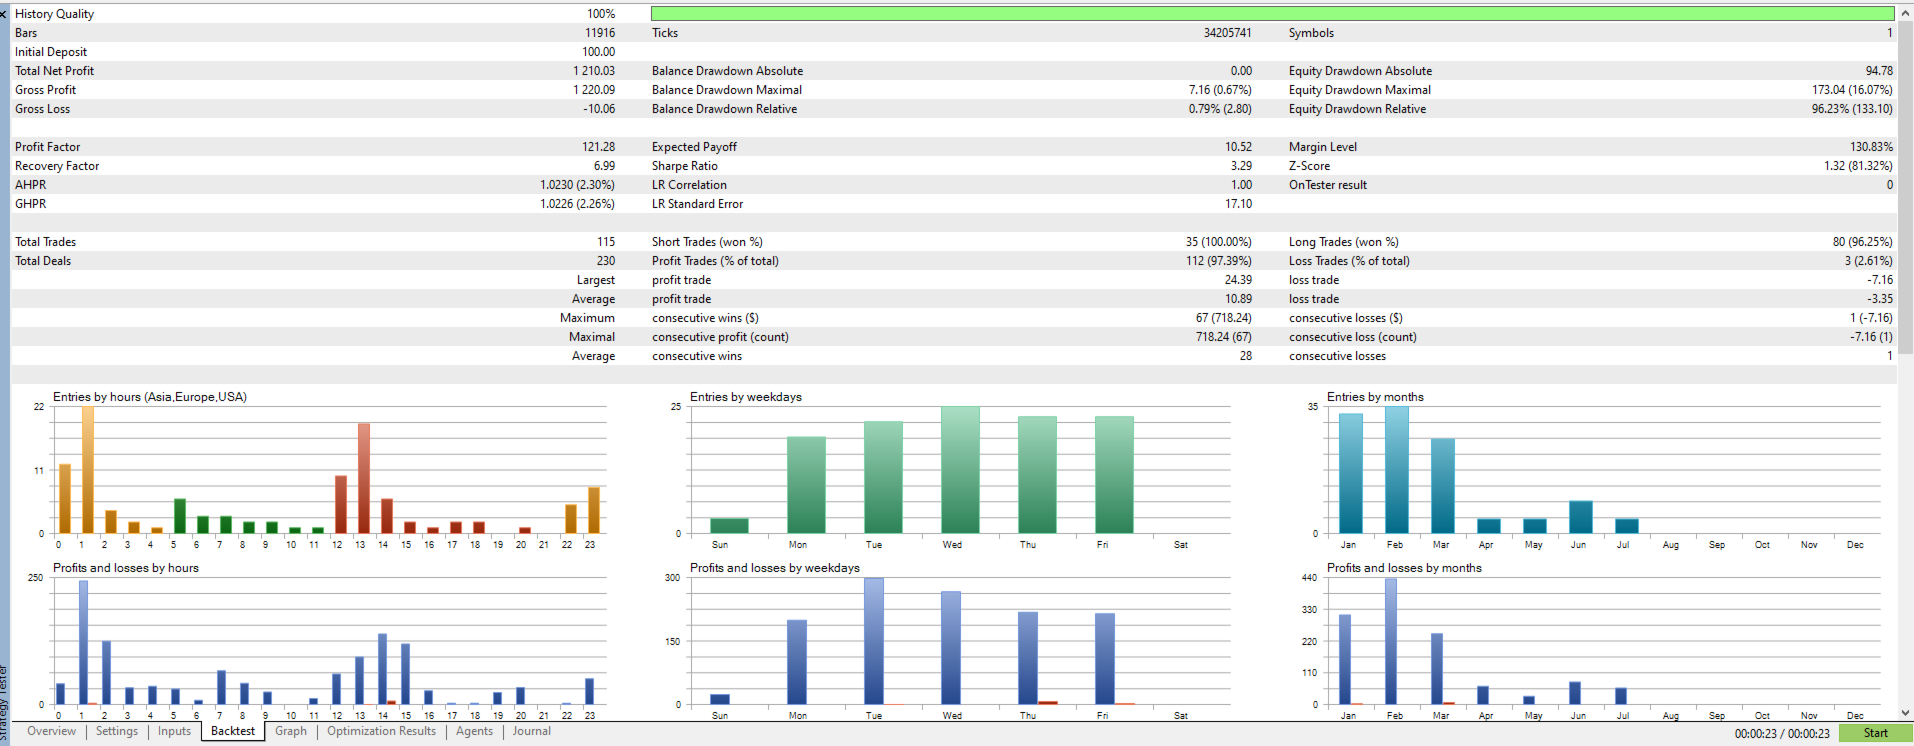
Task: Click the AHPR value 1.0230 (2.30%)
Action: coord(577,185)
